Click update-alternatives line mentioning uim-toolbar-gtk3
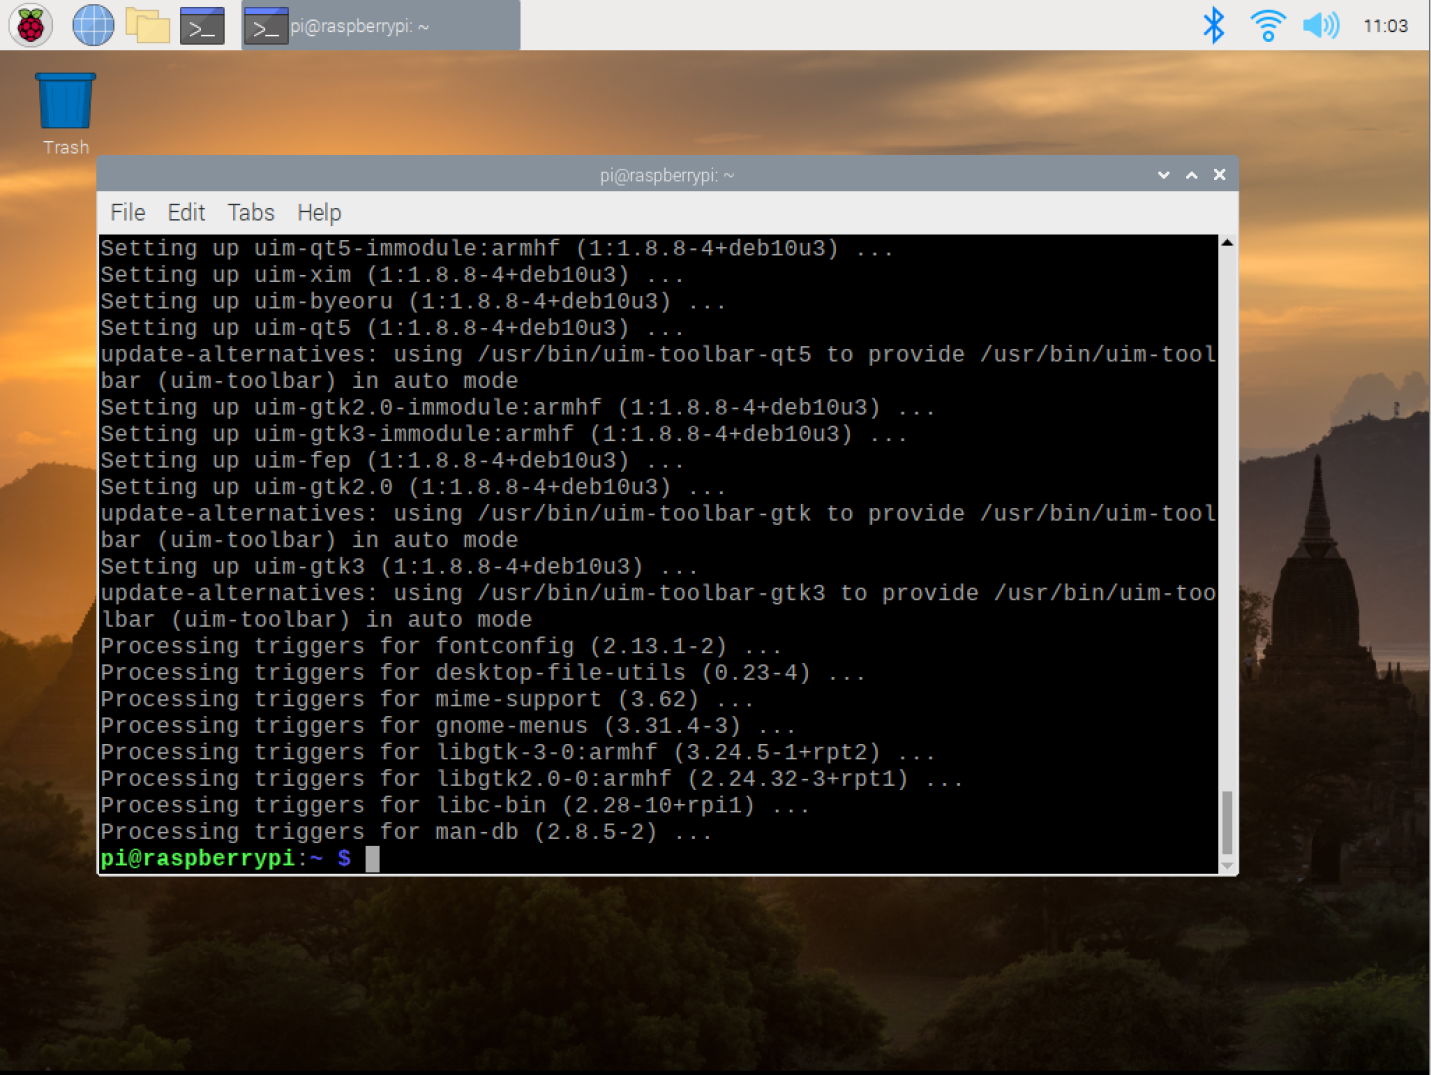The image size is (1431, 1075). point(658,606)
